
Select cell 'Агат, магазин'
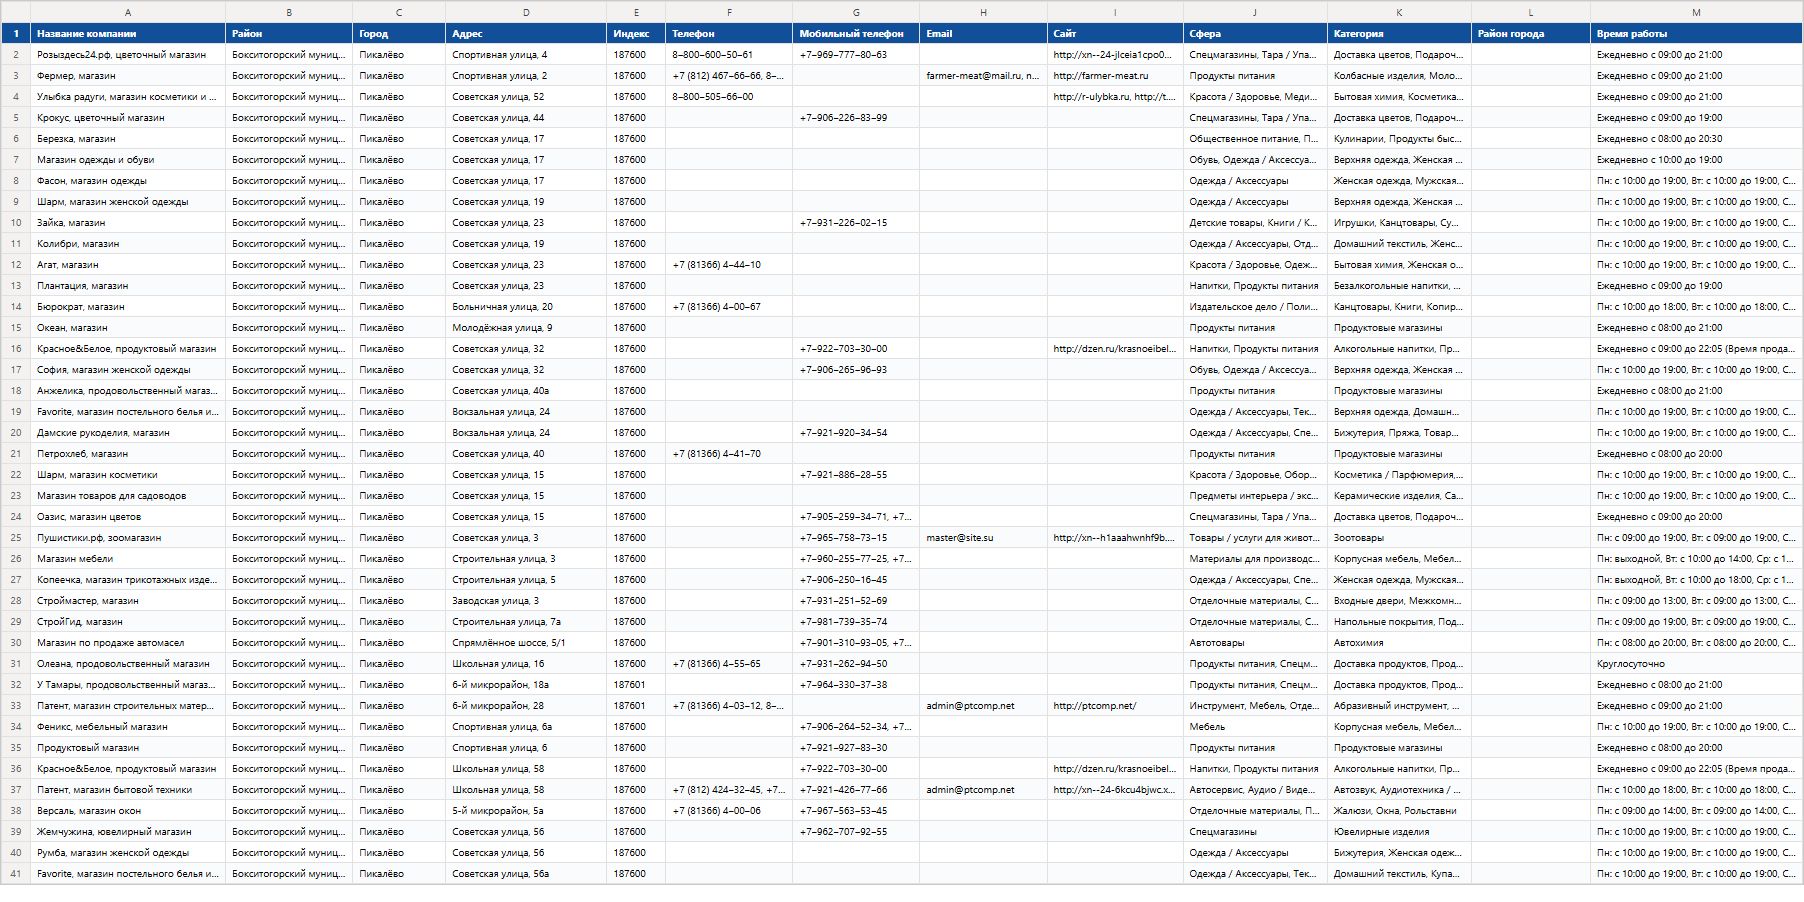[x=128, y=265]
